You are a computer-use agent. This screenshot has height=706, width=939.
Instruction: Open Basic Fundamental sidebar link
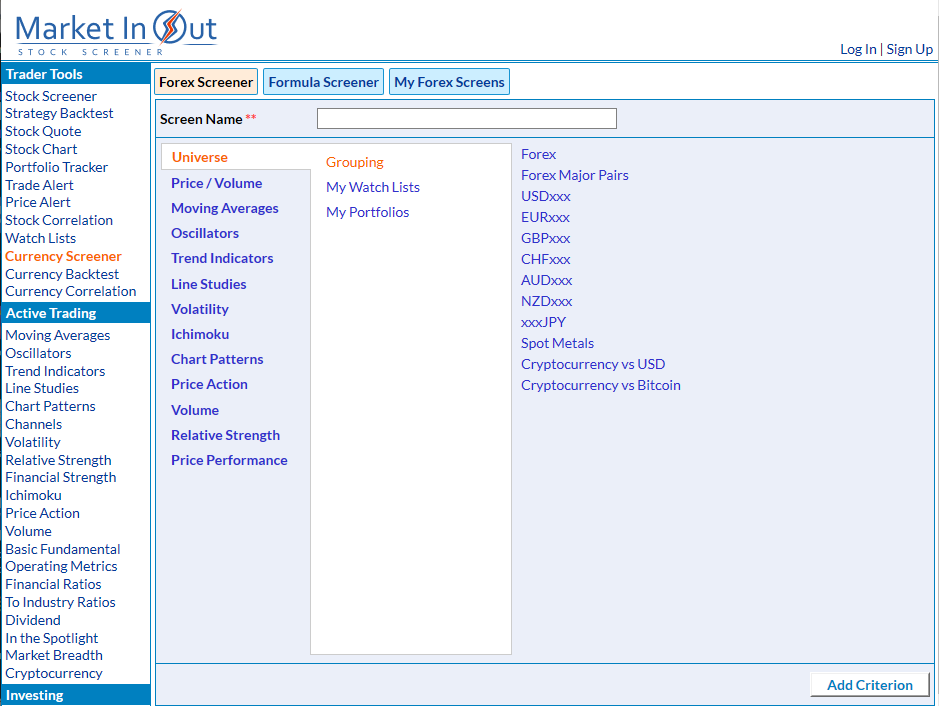[x=63, y=550]
